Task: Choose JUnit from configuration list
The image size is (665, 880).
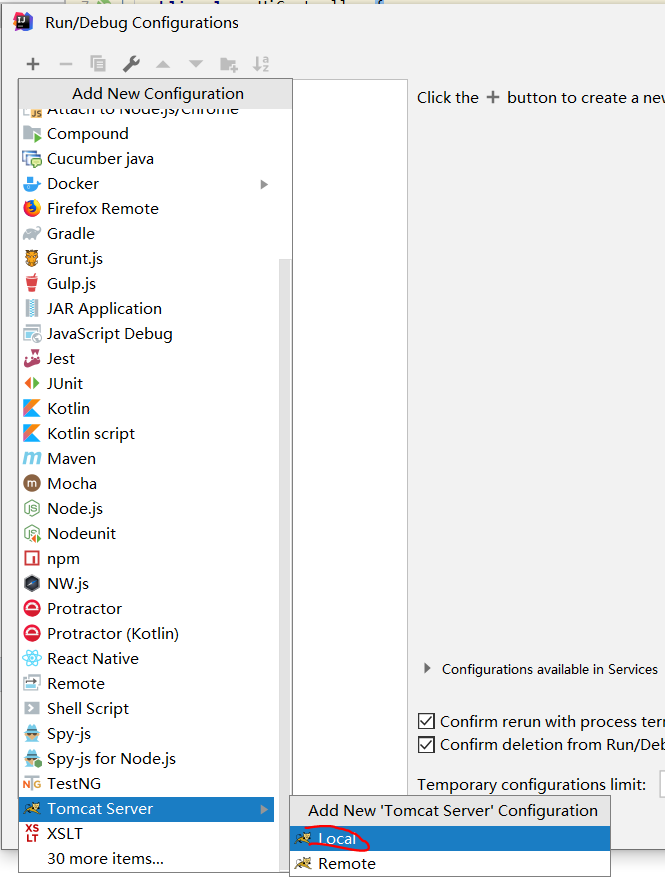Action: [65, 384]
